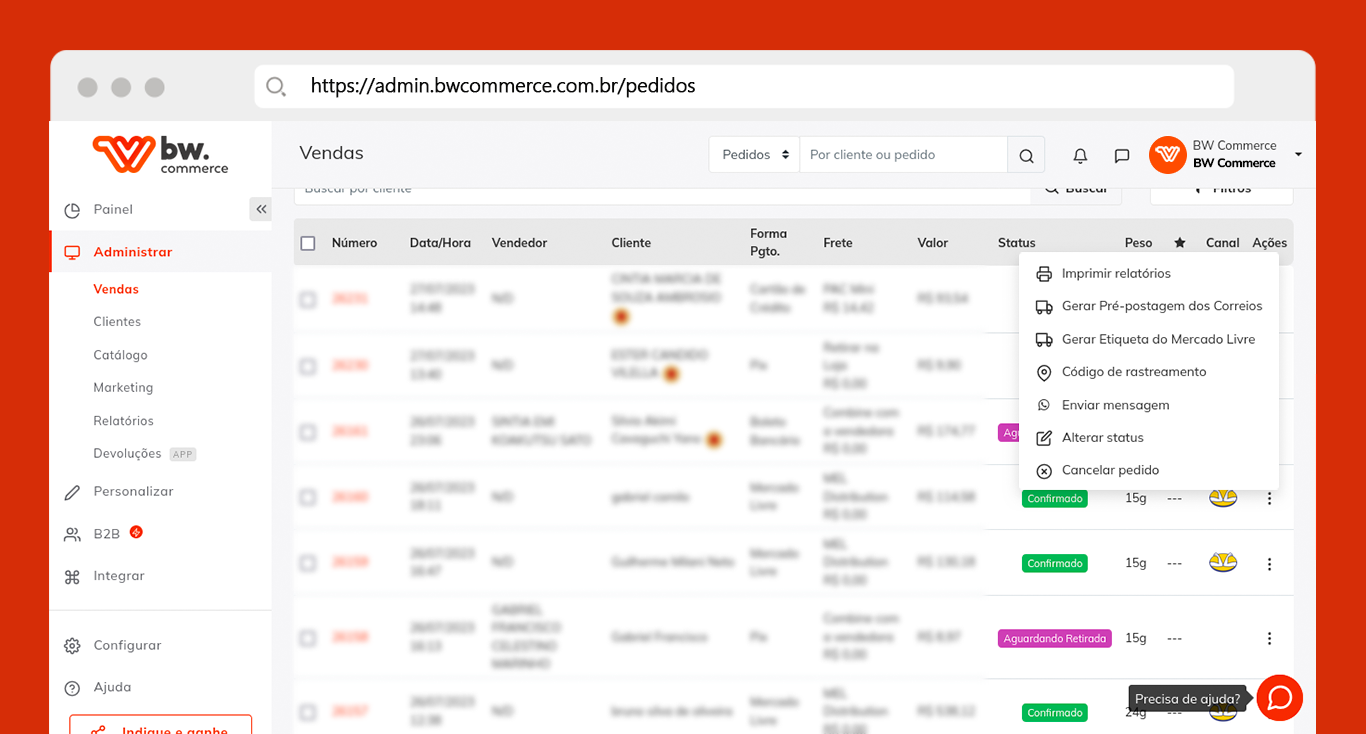
Task: Open Configurar settings
Action: click(x=127, y=646)
